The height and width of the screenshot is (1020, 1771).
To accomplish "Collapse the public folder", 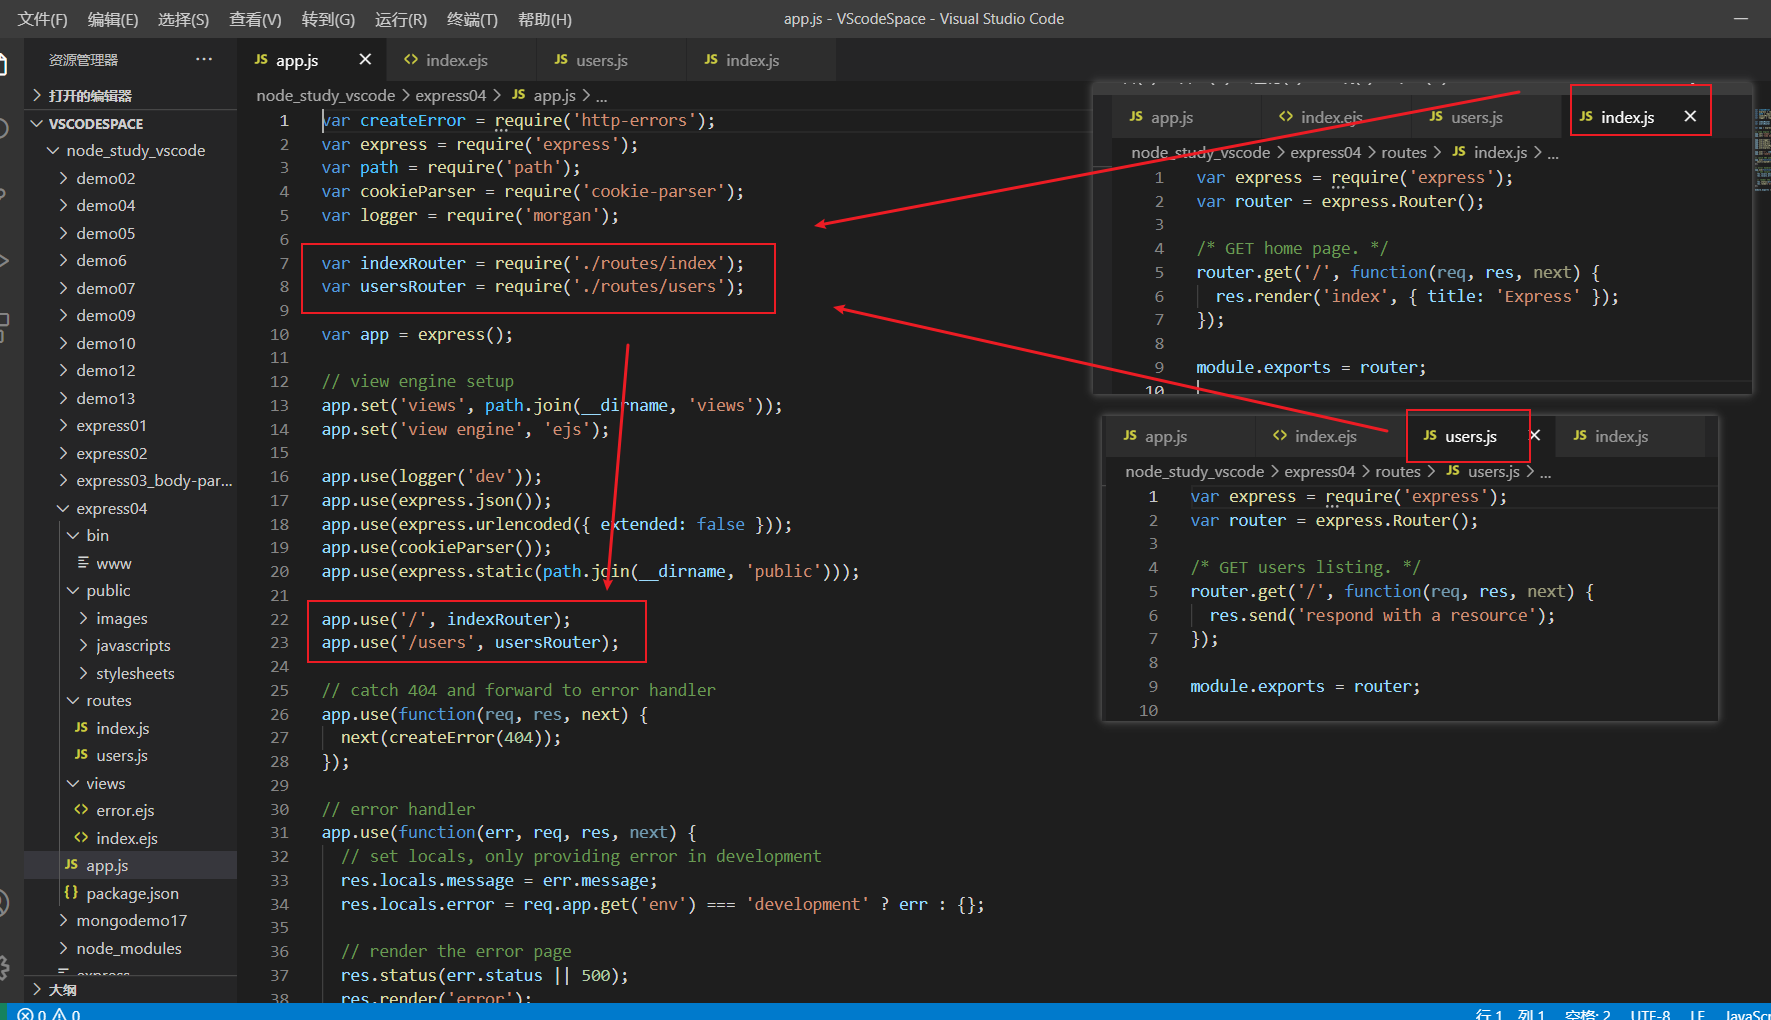I will coord(130,590).
